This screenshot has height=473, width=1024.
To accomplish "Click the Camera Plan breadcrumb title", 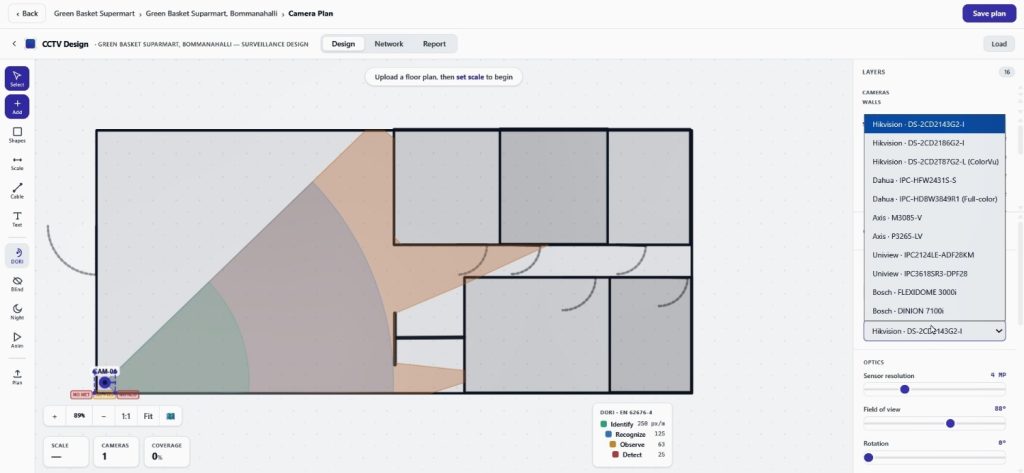I will point(311,13).
